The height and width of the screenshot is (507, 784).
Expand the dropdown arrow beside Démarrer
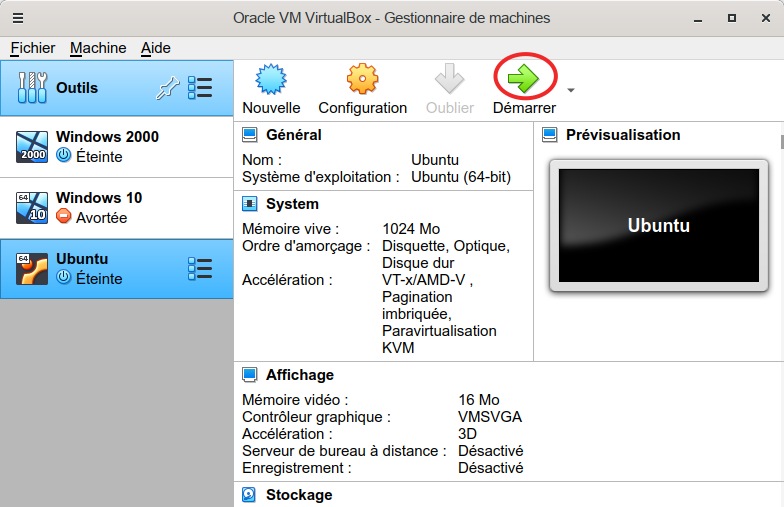coord(571,90)
